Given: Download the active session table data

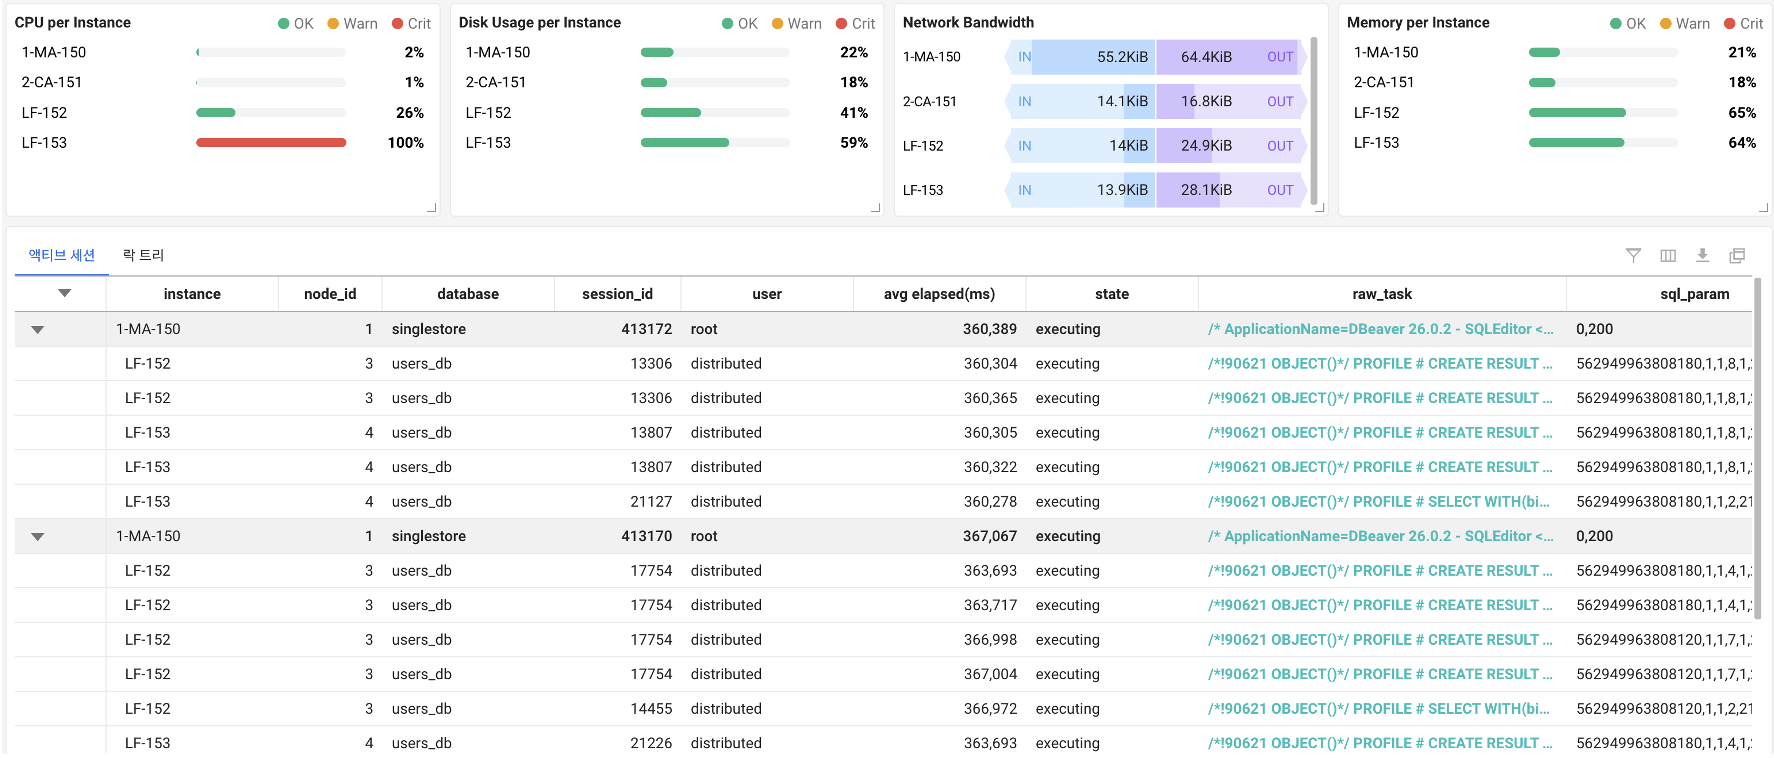Looking at the screenshot, I should pos(1702,256).
